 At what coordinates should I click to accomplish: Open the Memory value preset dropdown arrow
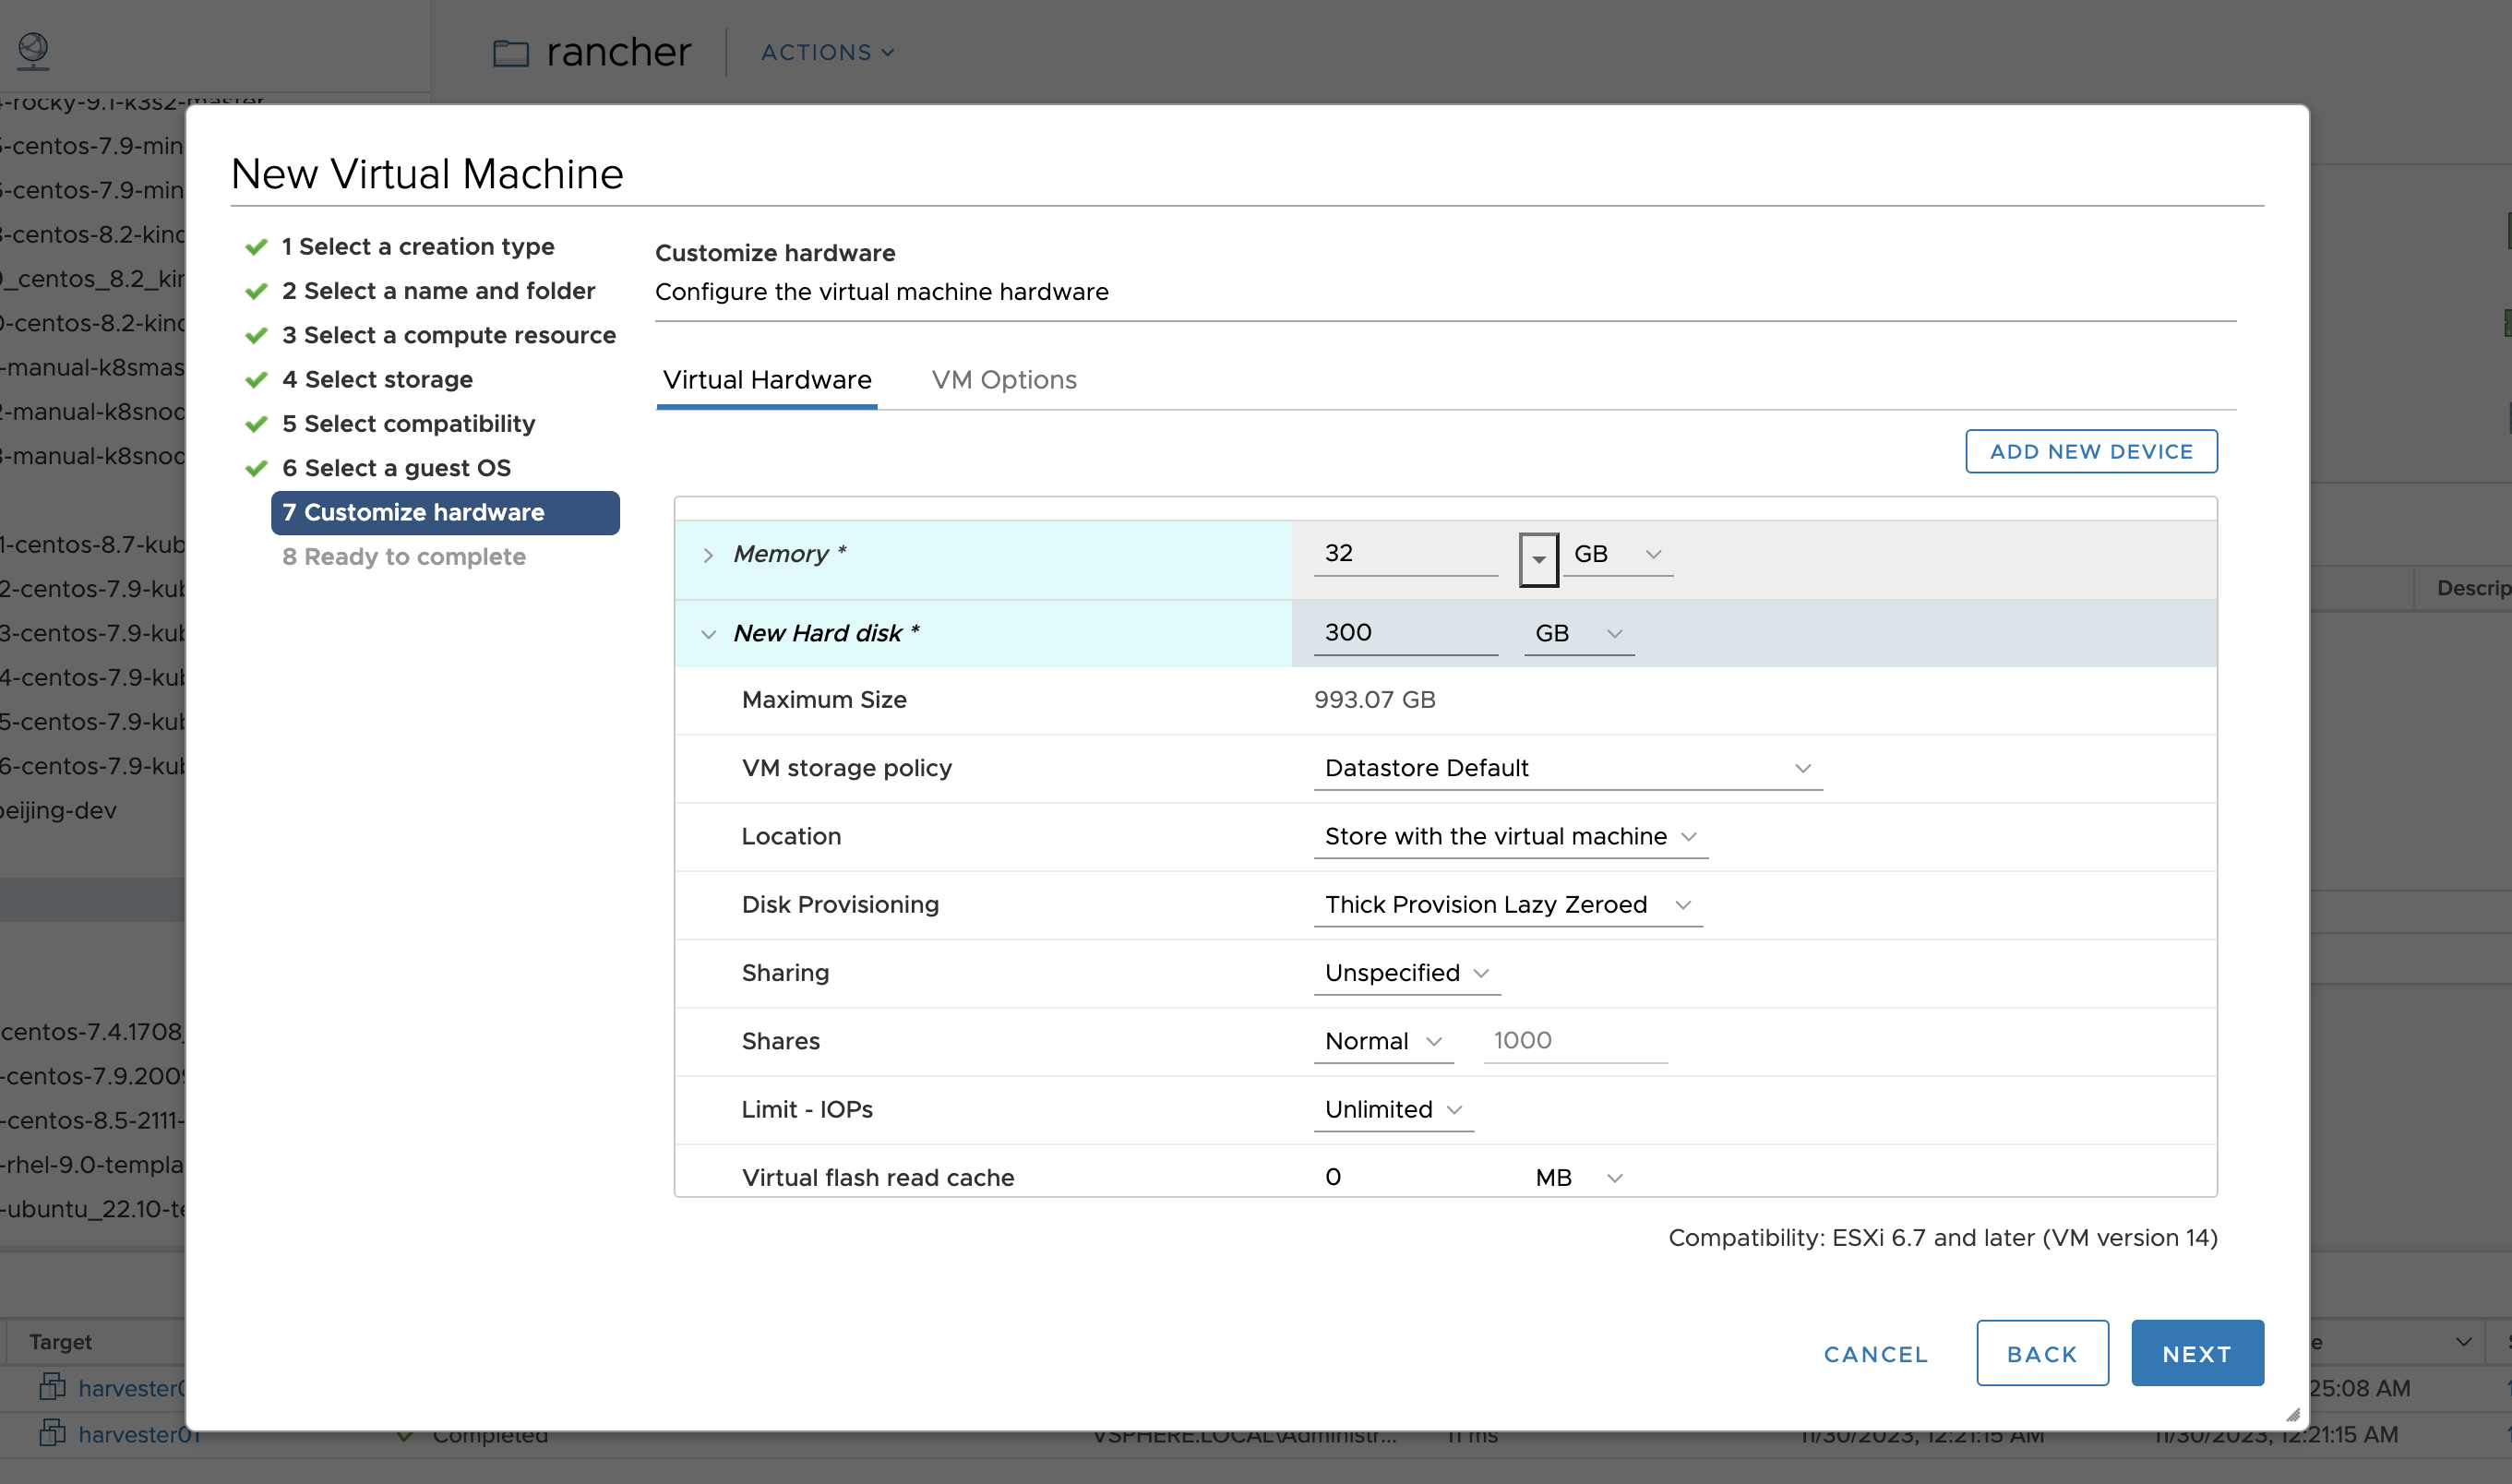(x=1538, y=559)
